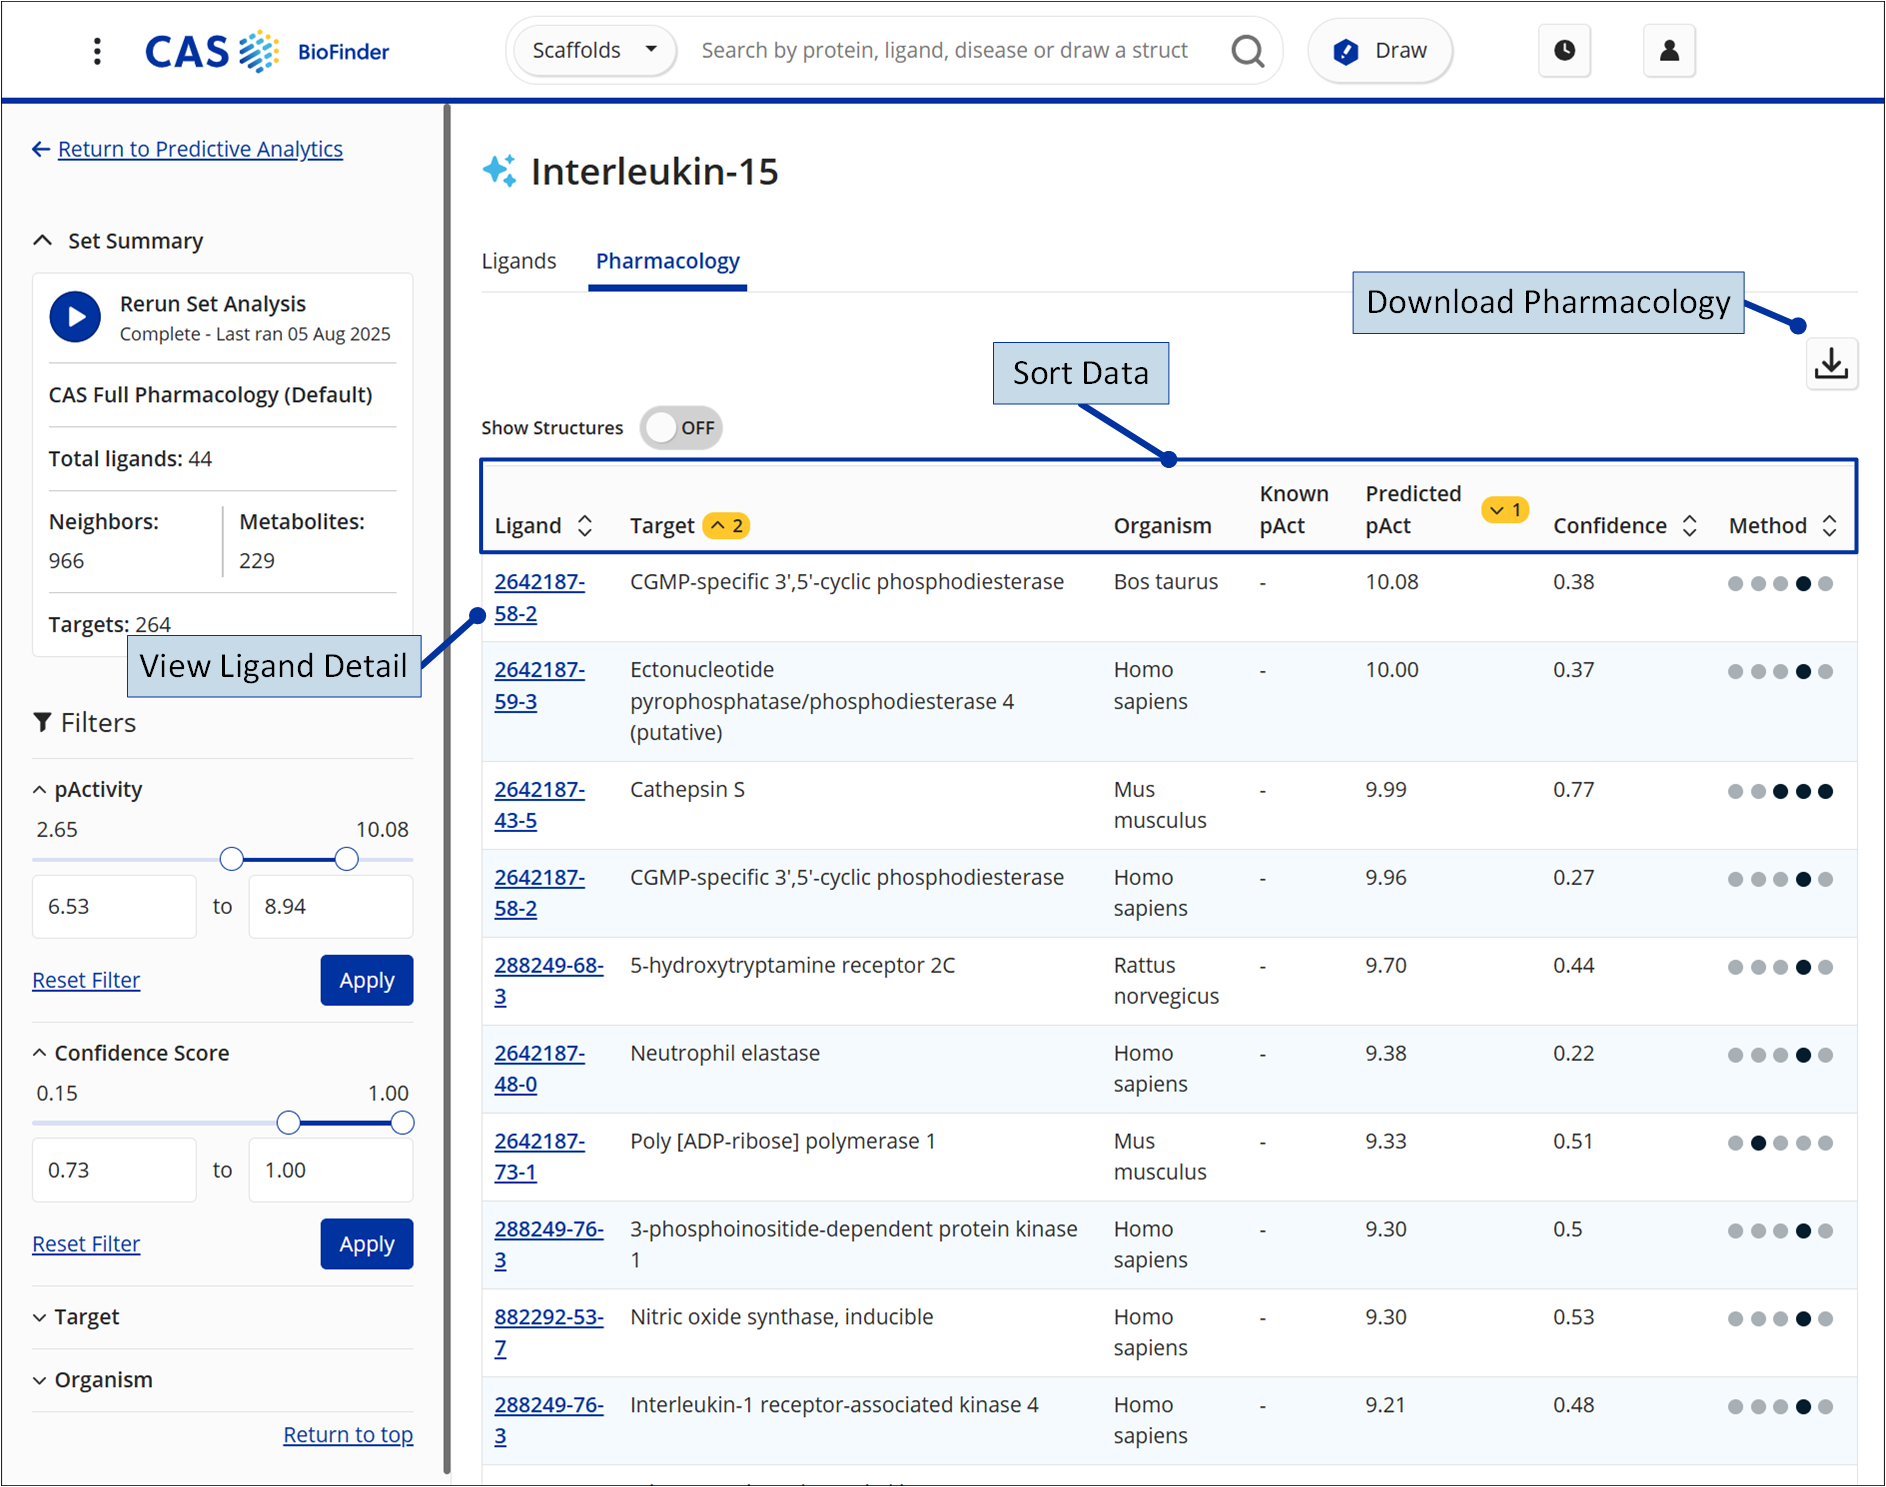Click the left panel vertical scrollbar
This screenshot has height=1487, width=1886.
point(446,790)
